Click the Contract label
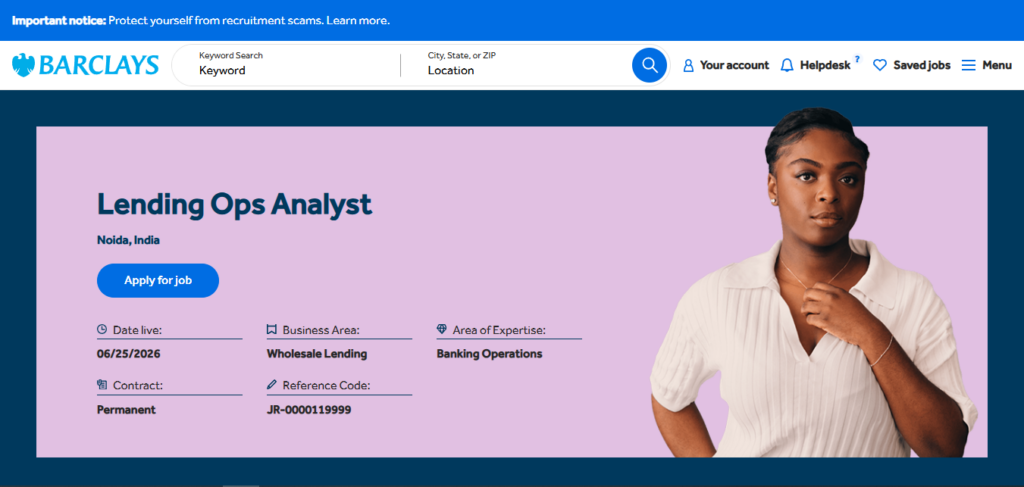1024x487 pixels. pos(138,386)
